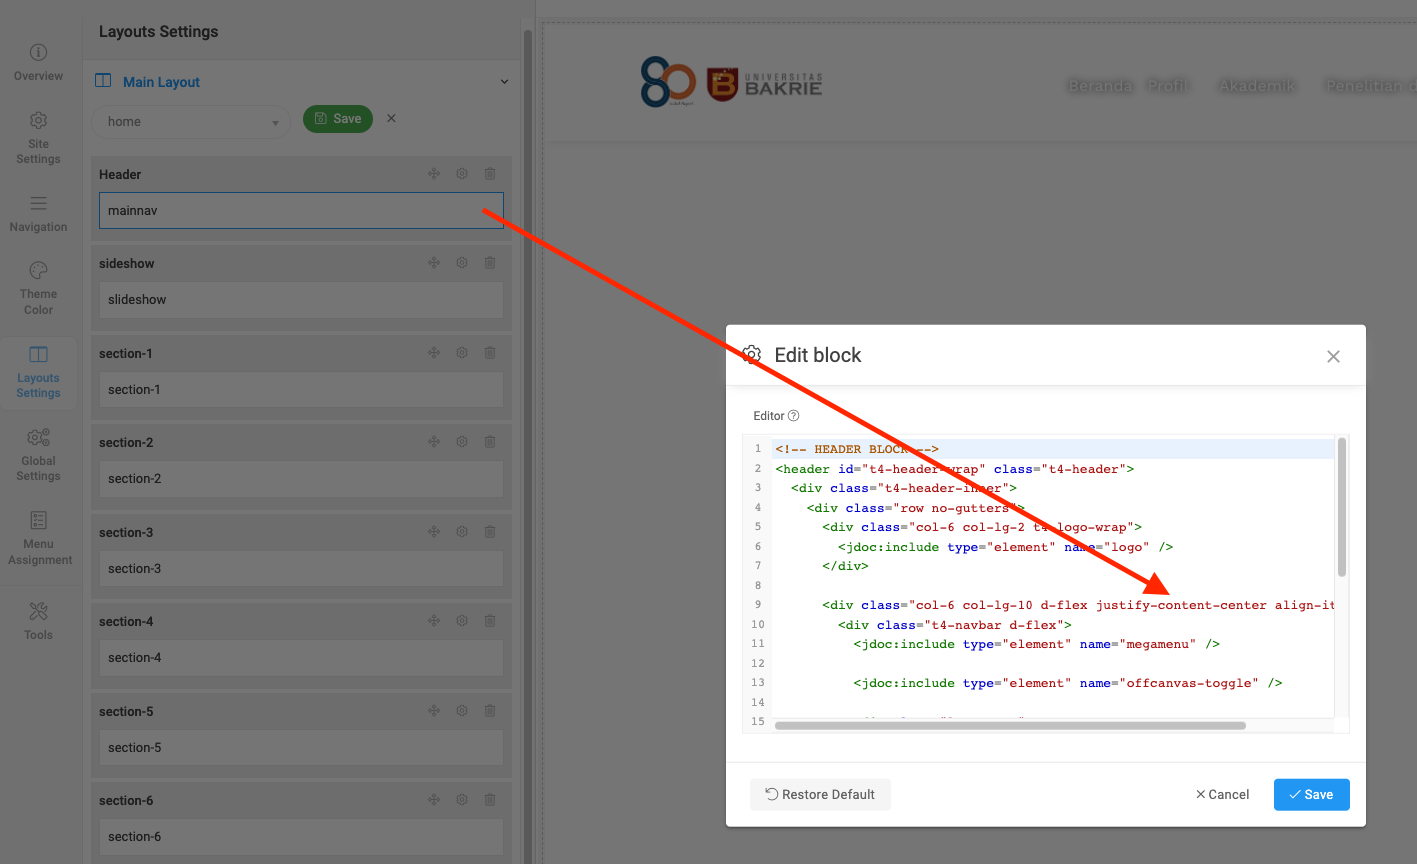Click the section-1 row move handle
Screen dimensions: 1417x864
click(x=434, y=353)
